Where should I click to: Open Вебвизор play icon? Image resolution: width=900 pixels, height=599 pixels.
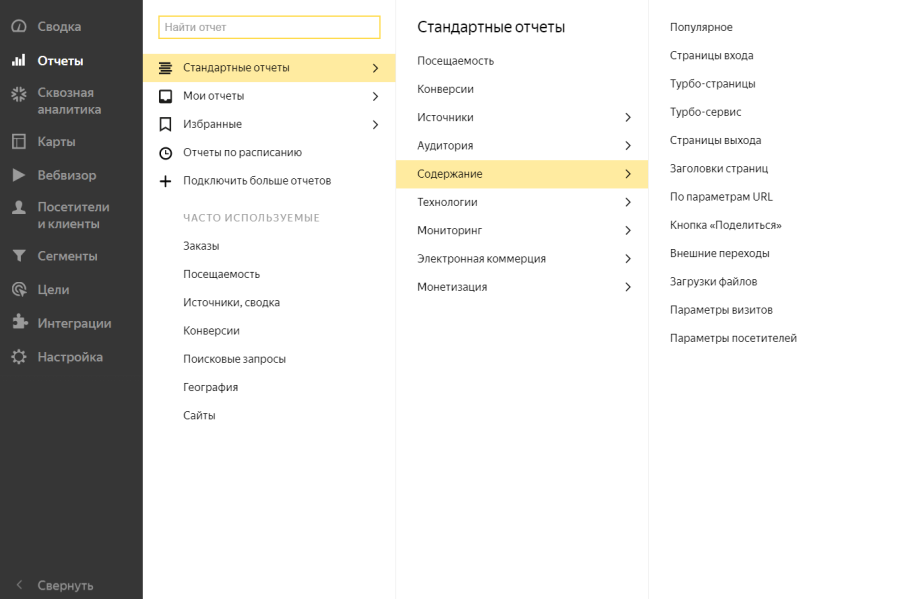point(19,175)
